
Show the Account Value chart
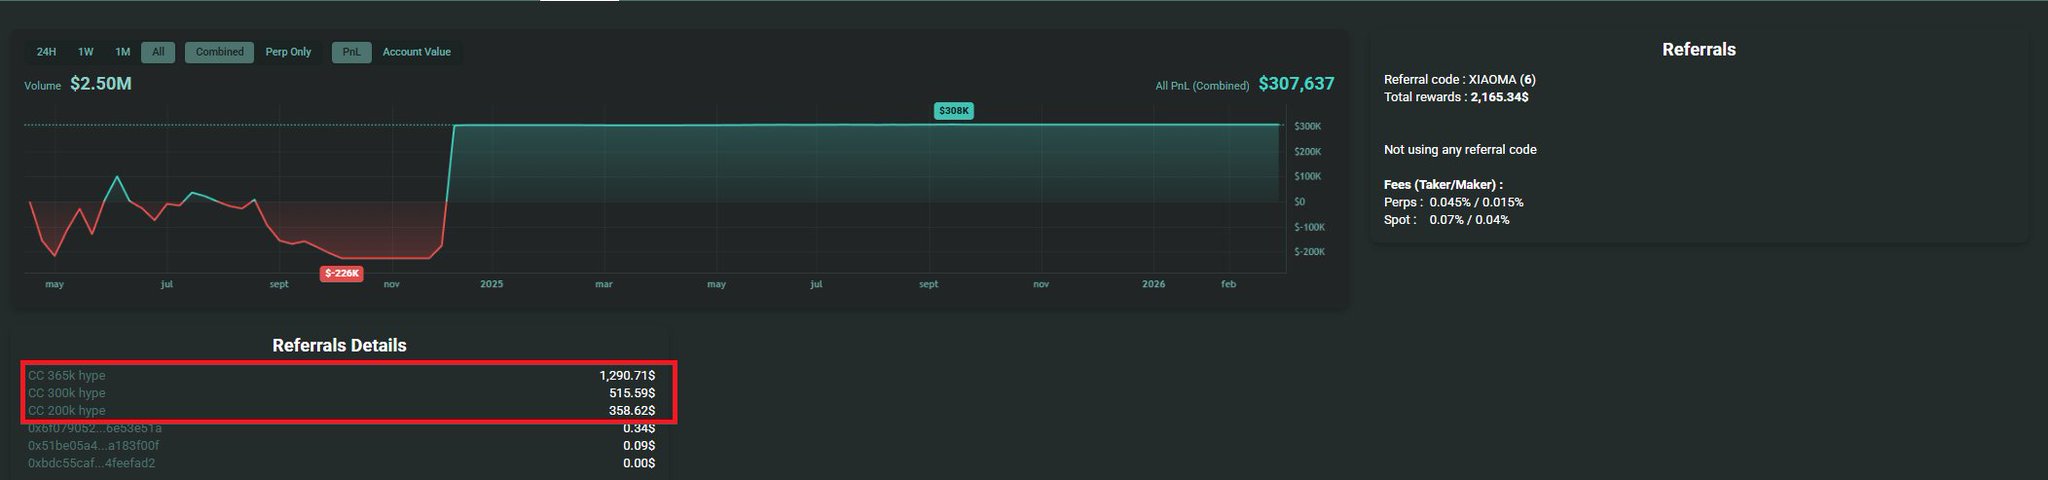pos(416,52)
